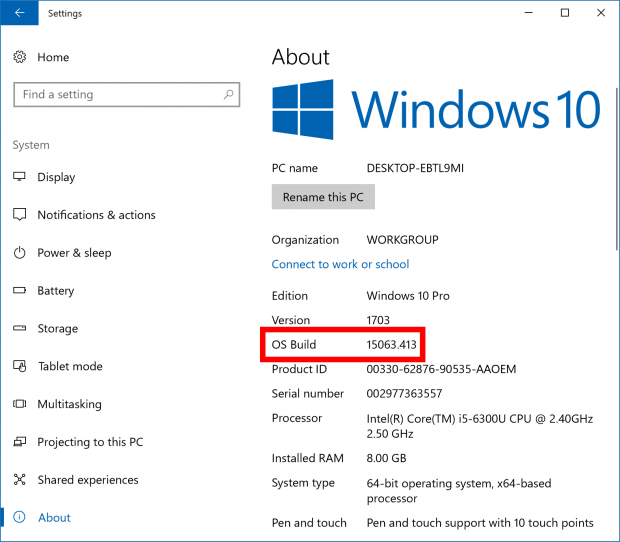Screen dimensions: 620x542
Task: Click the Battery icon in sidebar
Action: [19, 291]
